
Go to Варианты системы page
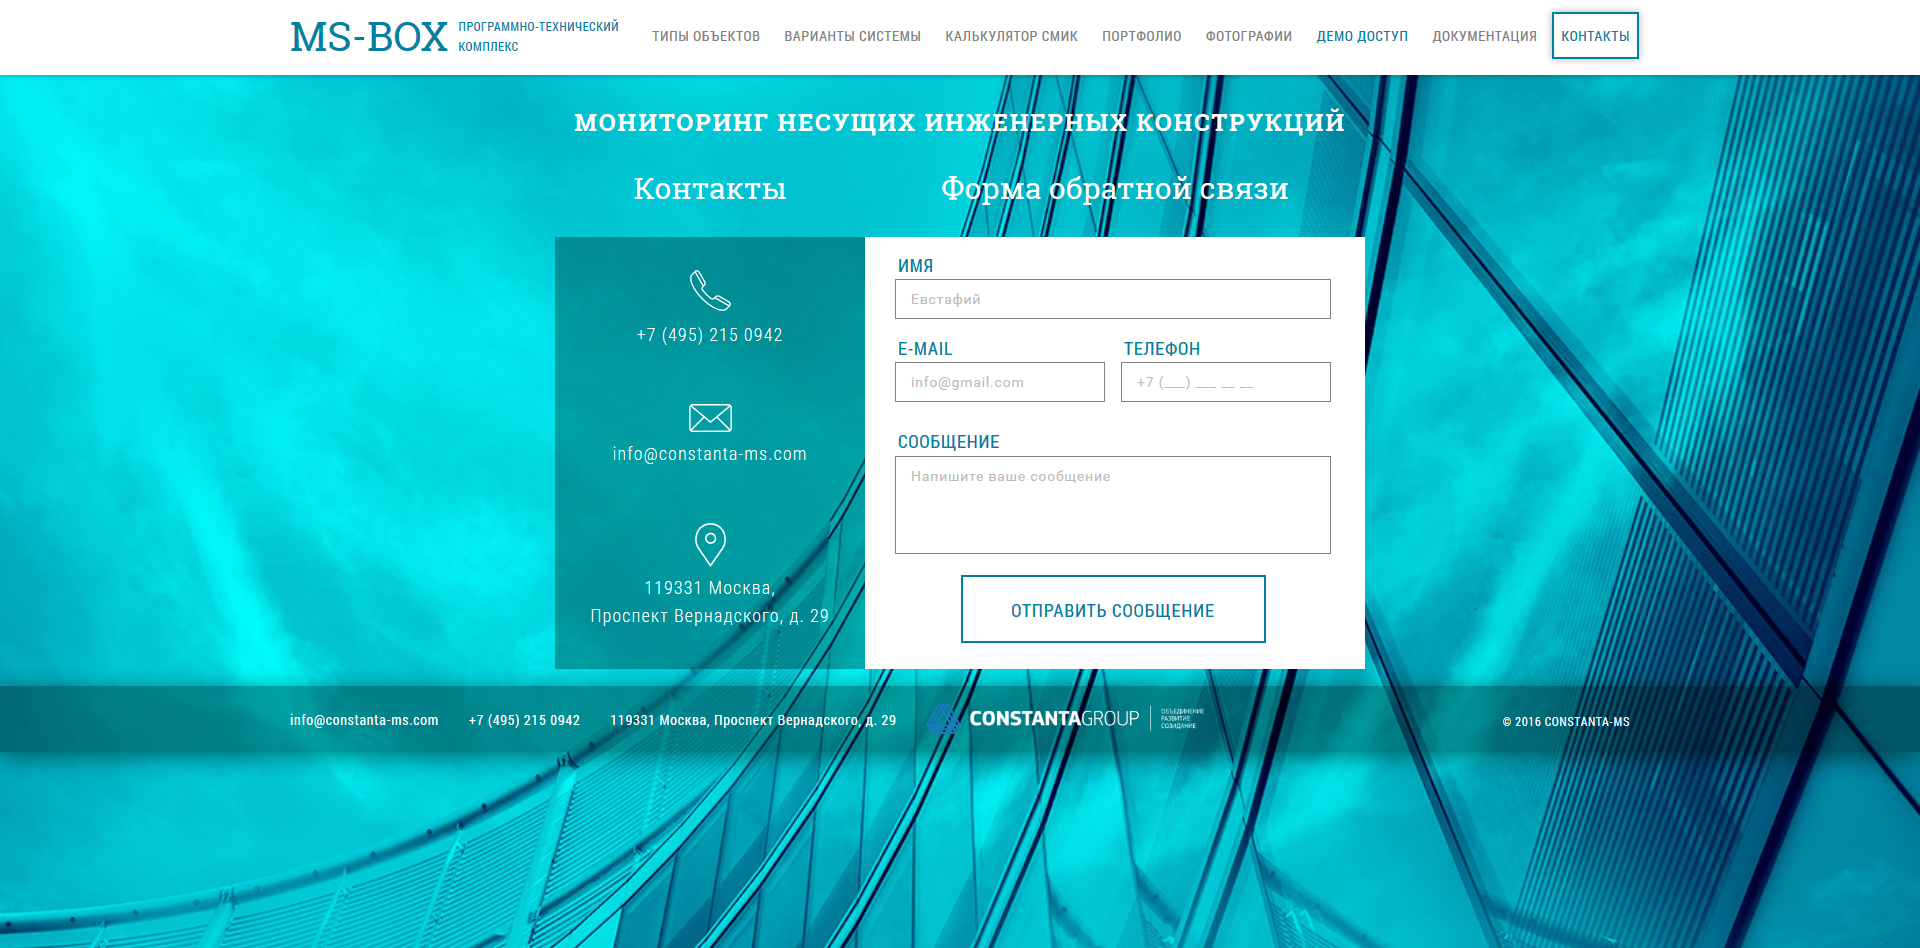[x=852, y=37]
